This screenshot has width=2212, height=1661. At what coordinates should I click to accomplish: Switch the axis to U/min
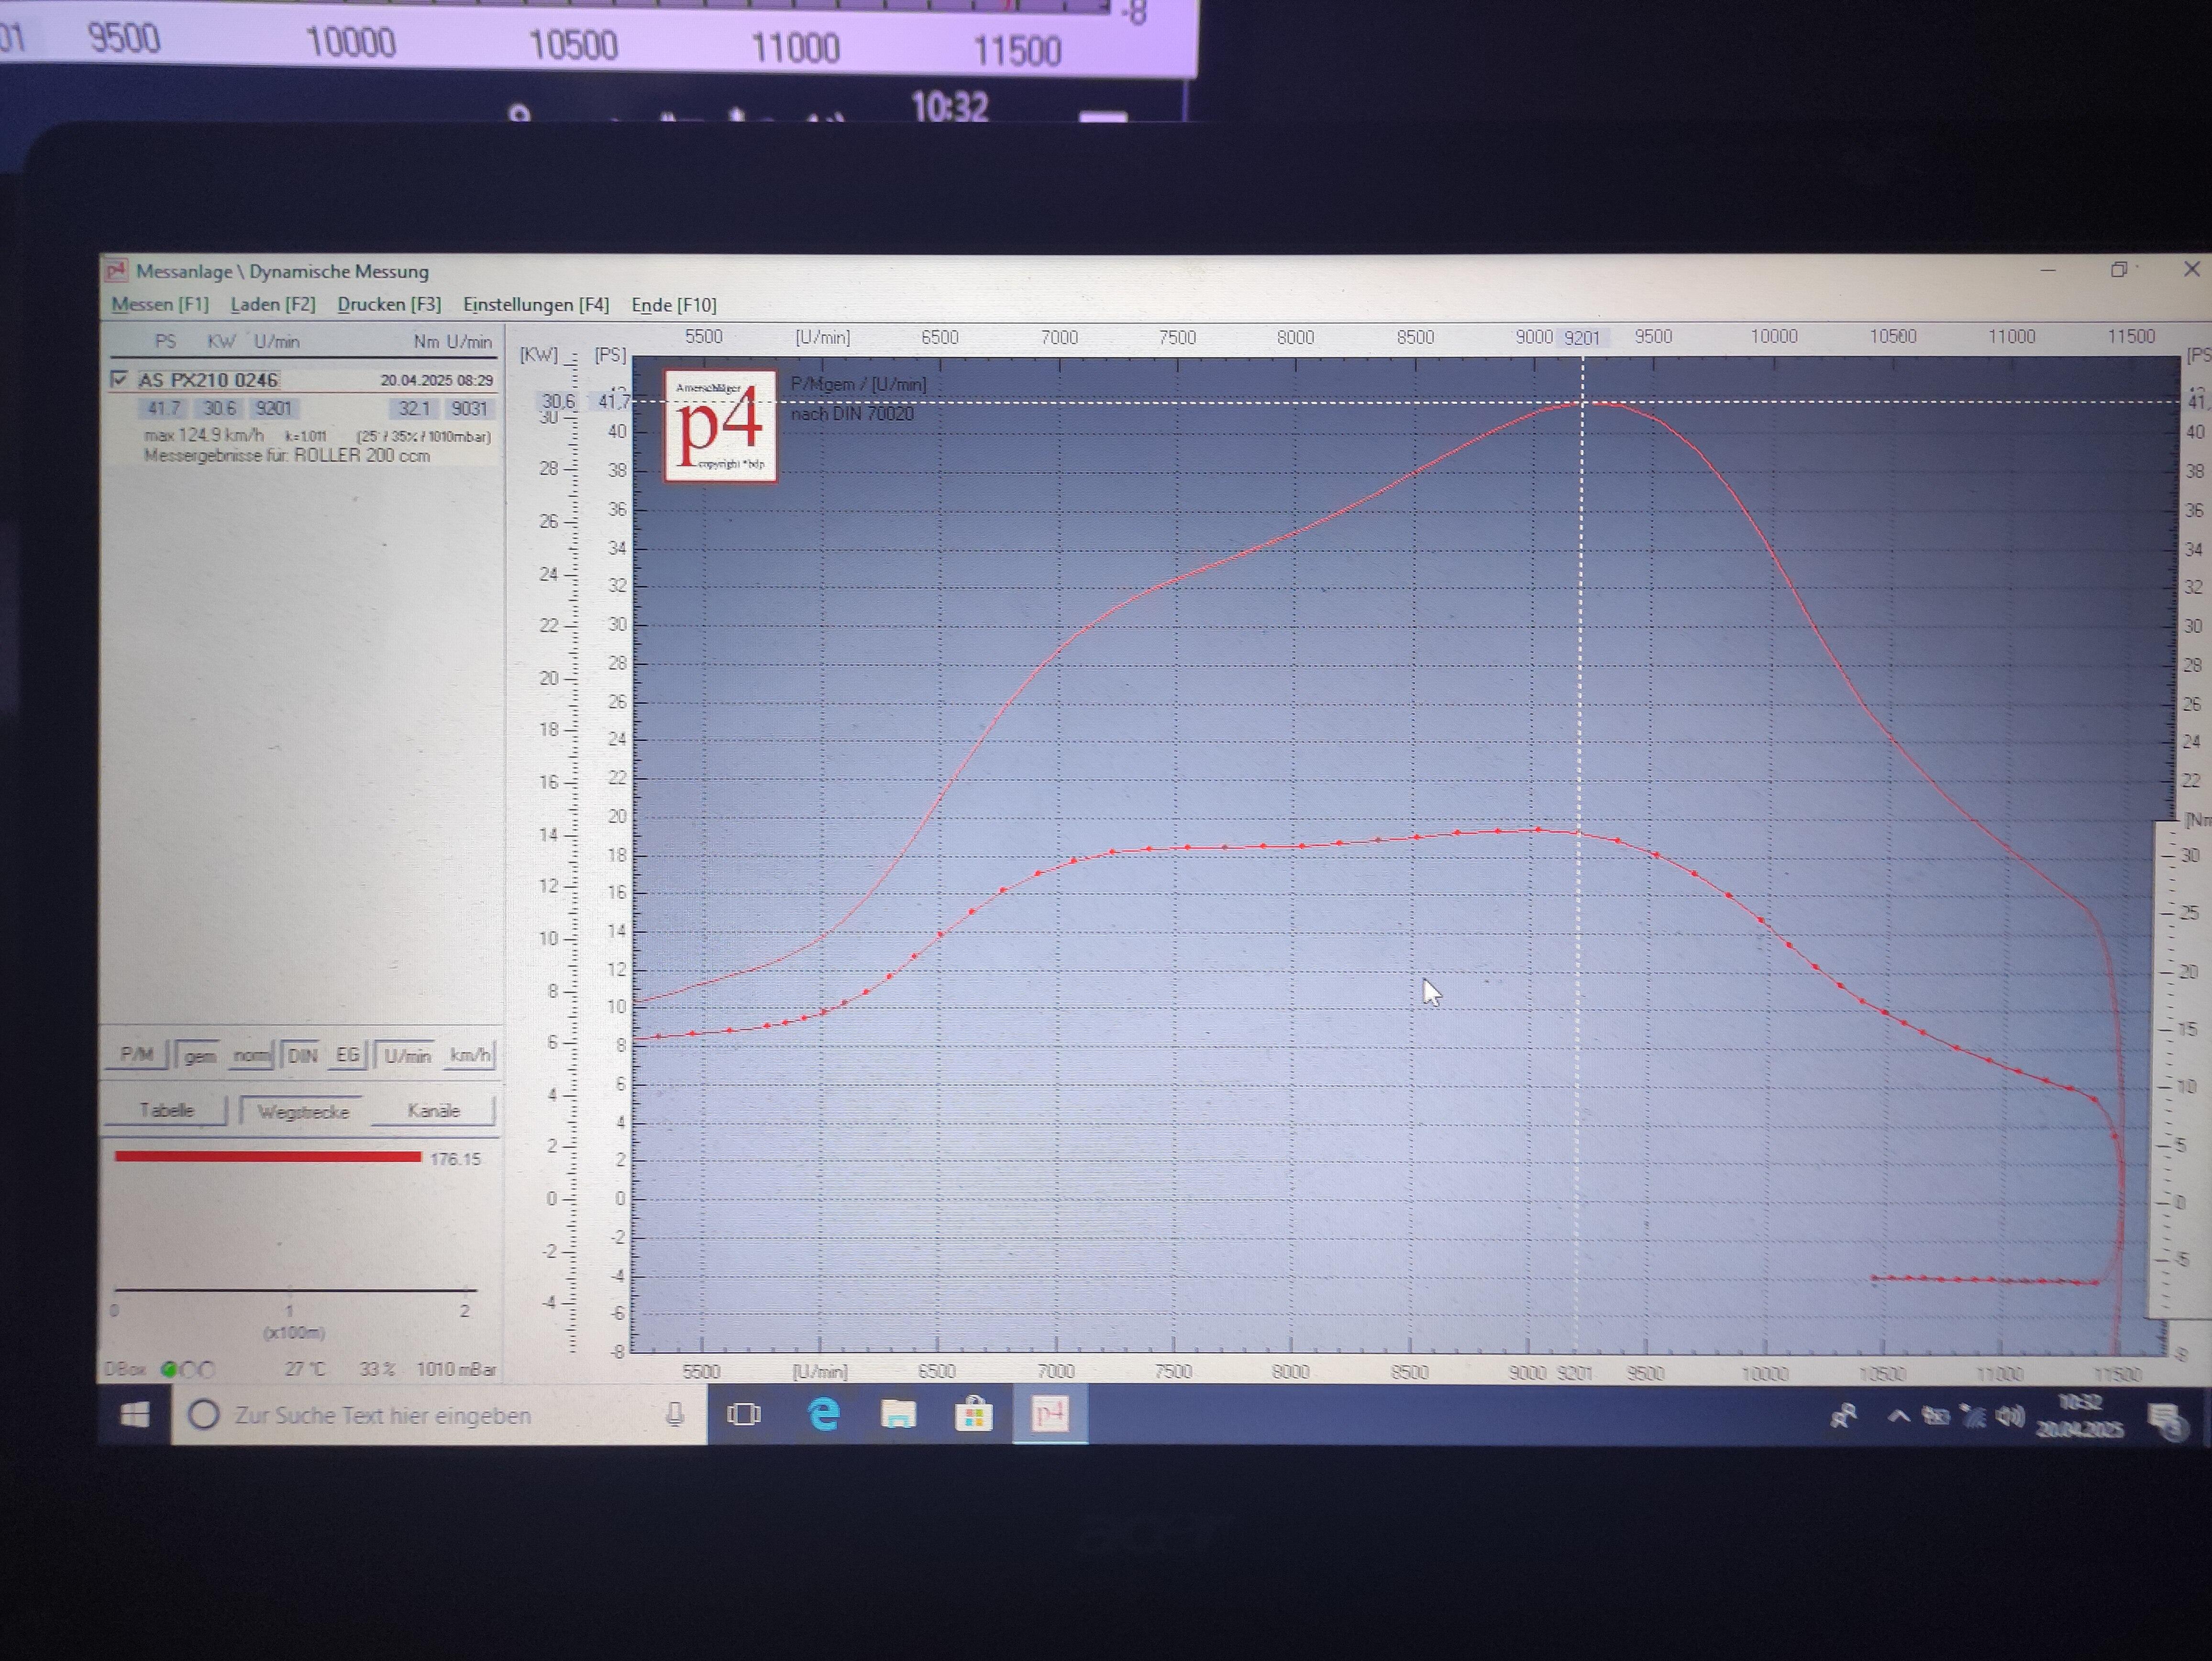coord(407,1055)
